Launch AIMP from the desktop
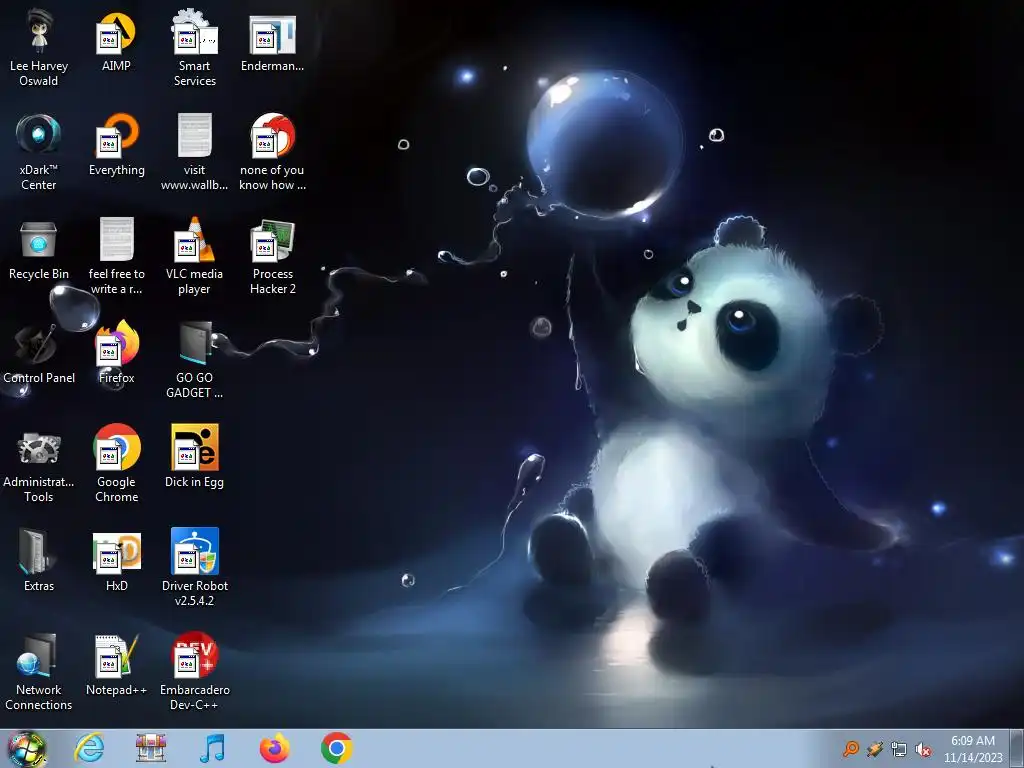 (116, 40)
